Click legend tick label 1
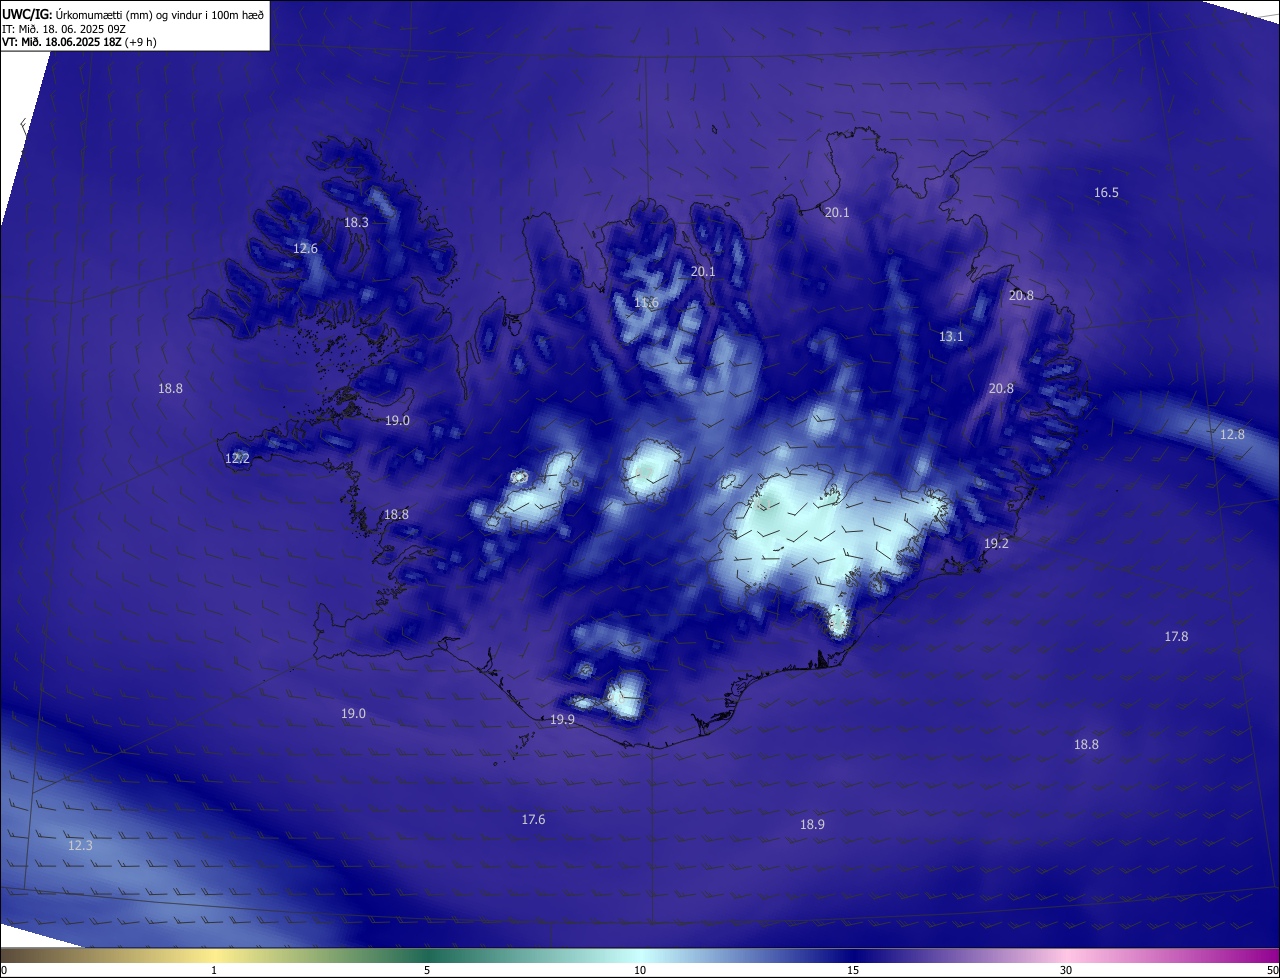Viewport: 1280px width, 978px height. [x=214, y=971]
